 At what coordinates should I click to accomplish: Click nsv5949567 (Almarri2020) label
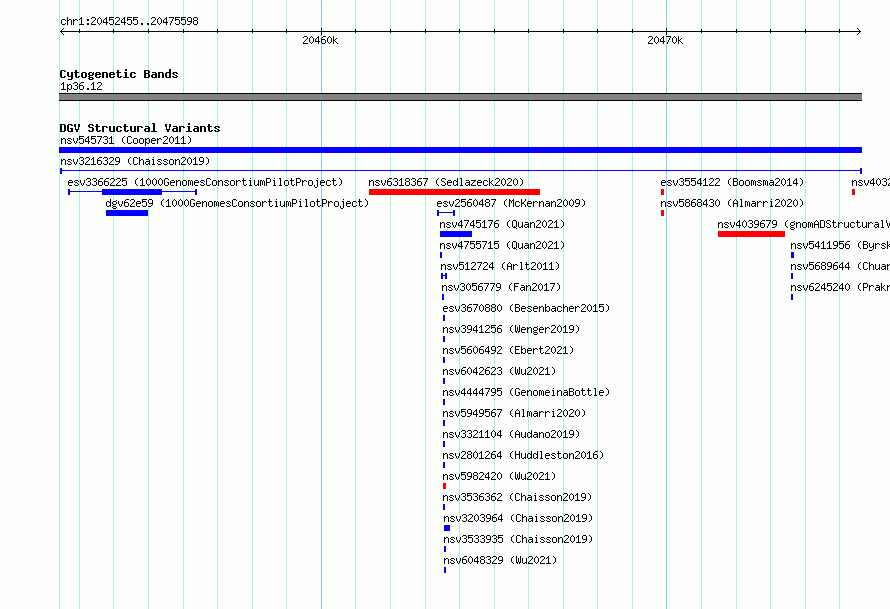[514, 413]
